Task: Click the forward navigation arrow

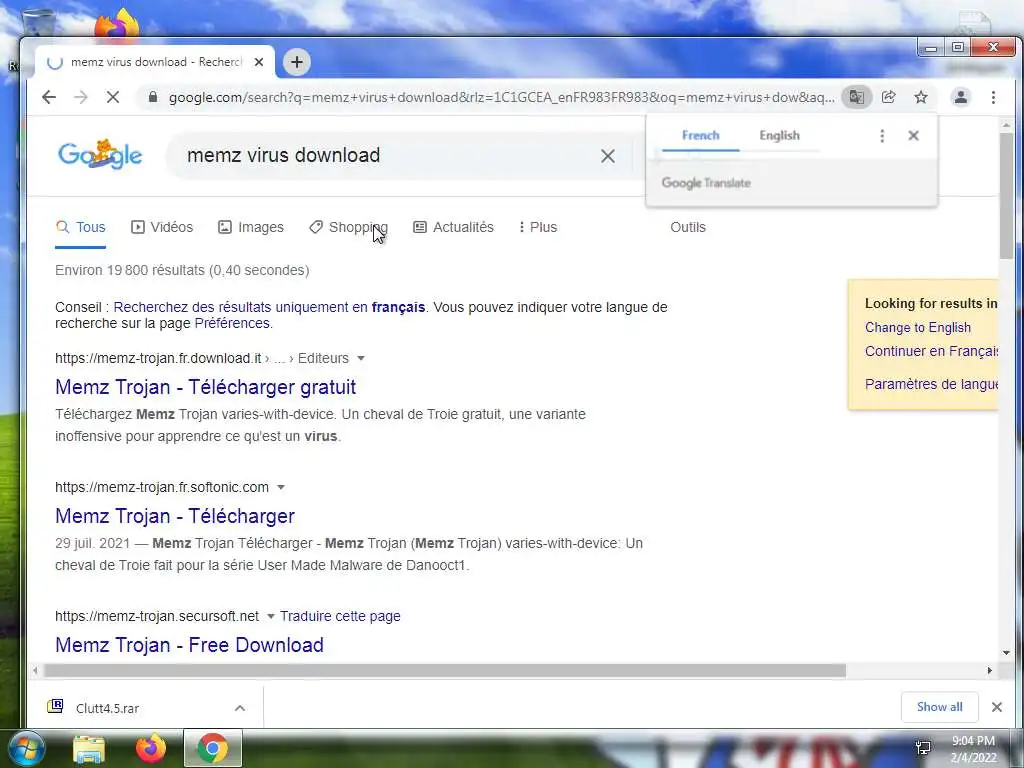Action: pos(80,97)
